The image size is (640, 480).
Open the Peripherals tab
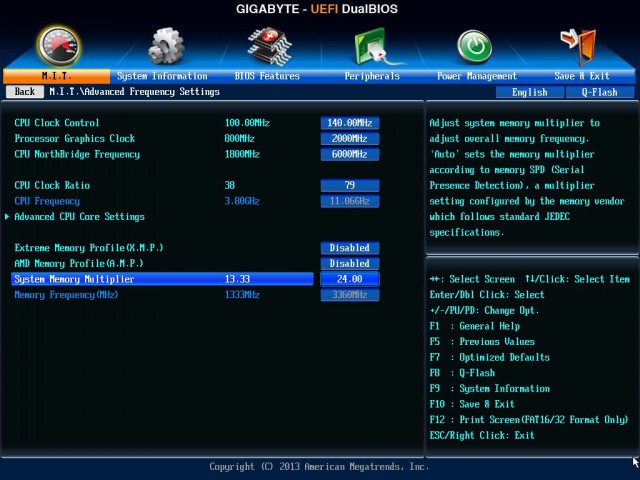[372, 76]
